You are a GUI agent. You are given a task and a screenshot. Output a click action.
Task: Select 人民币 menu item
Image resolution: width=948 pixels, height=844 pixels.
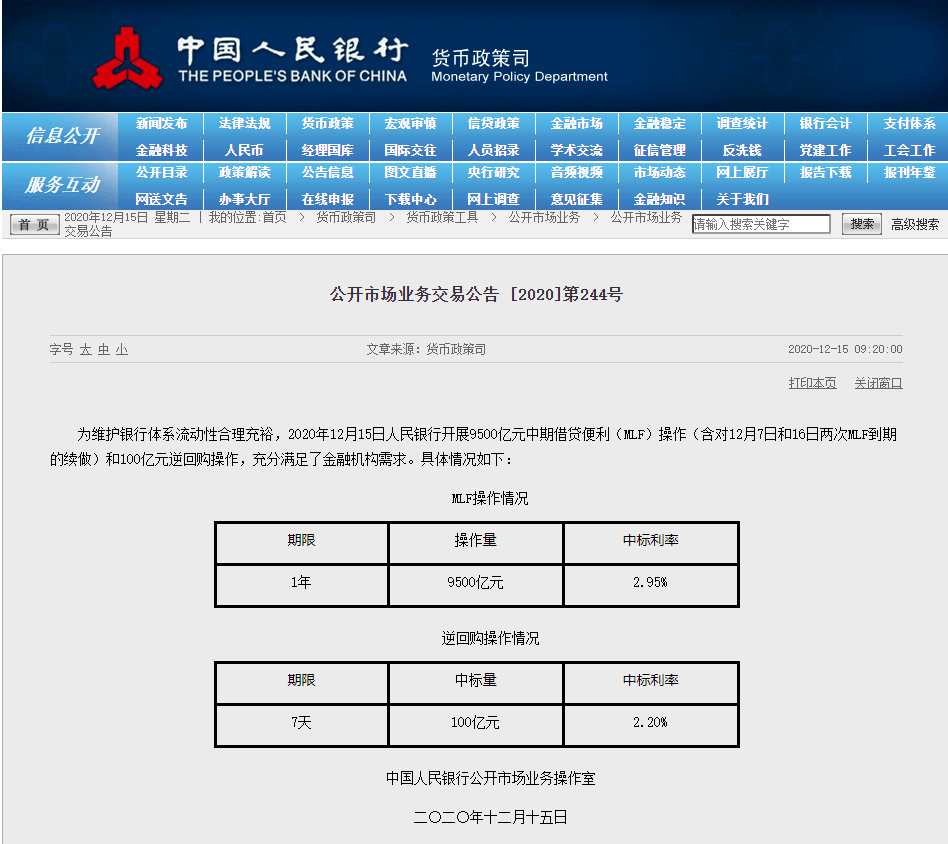(x=244, y=150)
